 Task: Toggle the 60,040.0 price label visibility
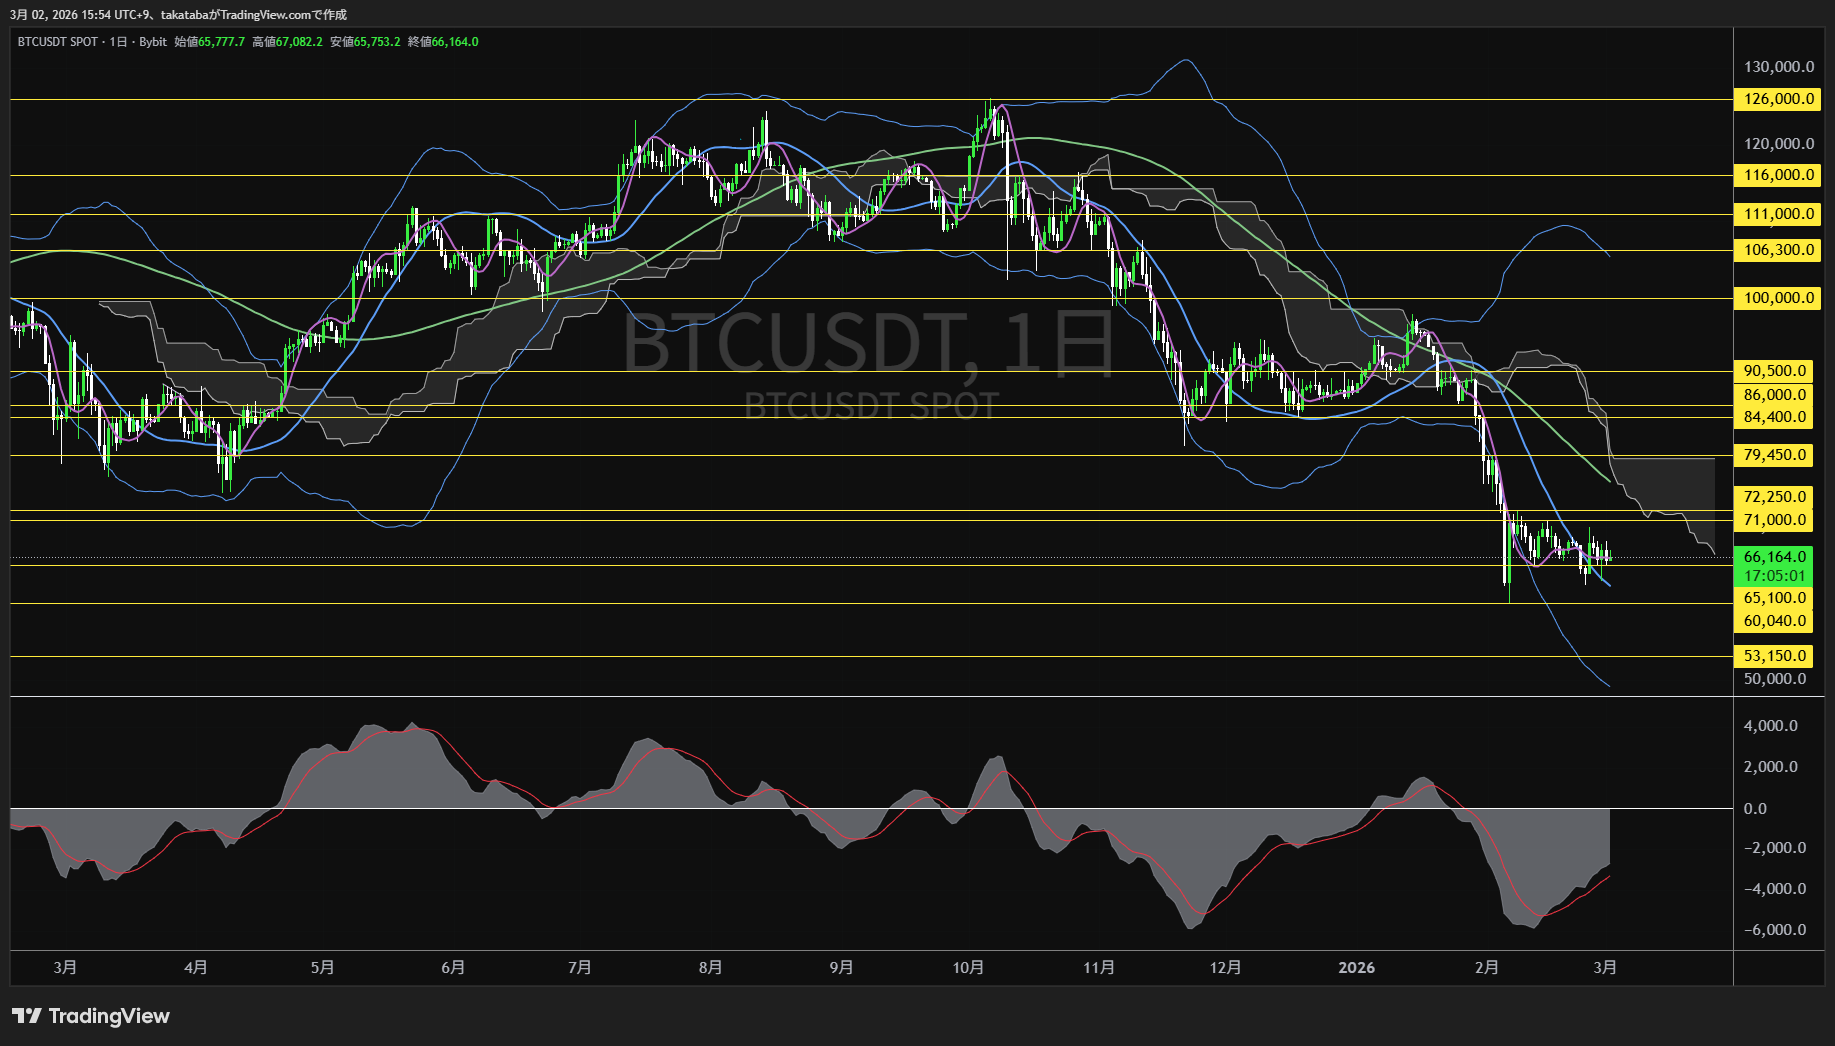1776,619
